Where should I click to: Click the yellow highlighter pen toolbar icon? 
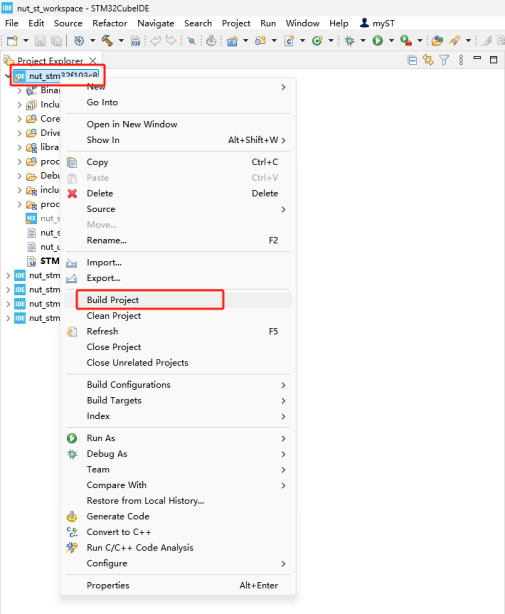pos(454,40)
